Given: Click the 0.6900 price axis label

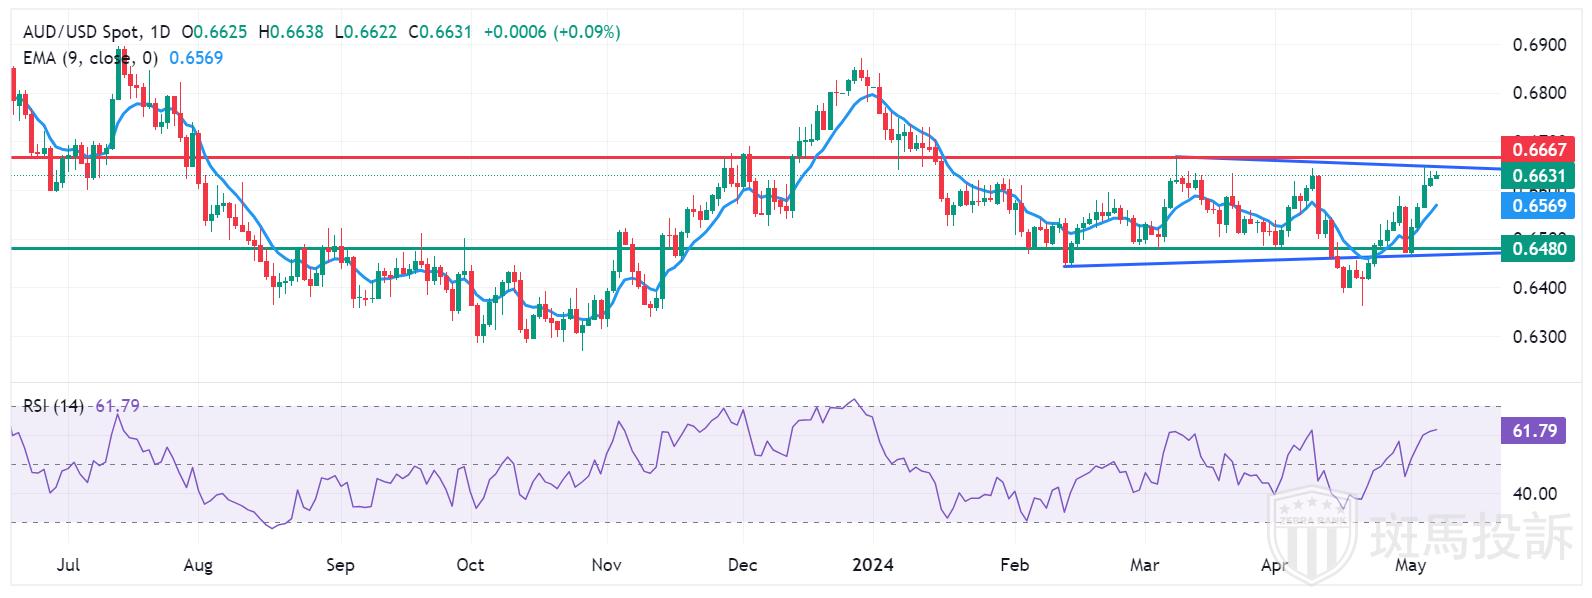Looking at the screenshot, I should [1538, 45].
